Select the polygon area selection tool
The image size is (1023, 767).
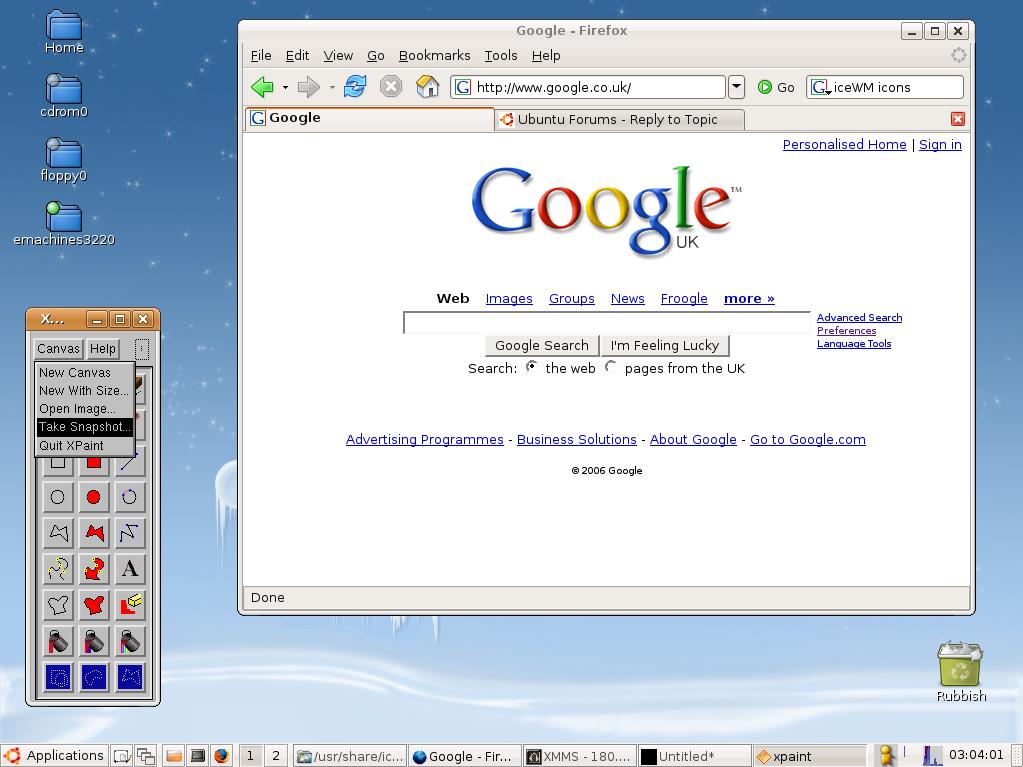[x=129, y=677]
